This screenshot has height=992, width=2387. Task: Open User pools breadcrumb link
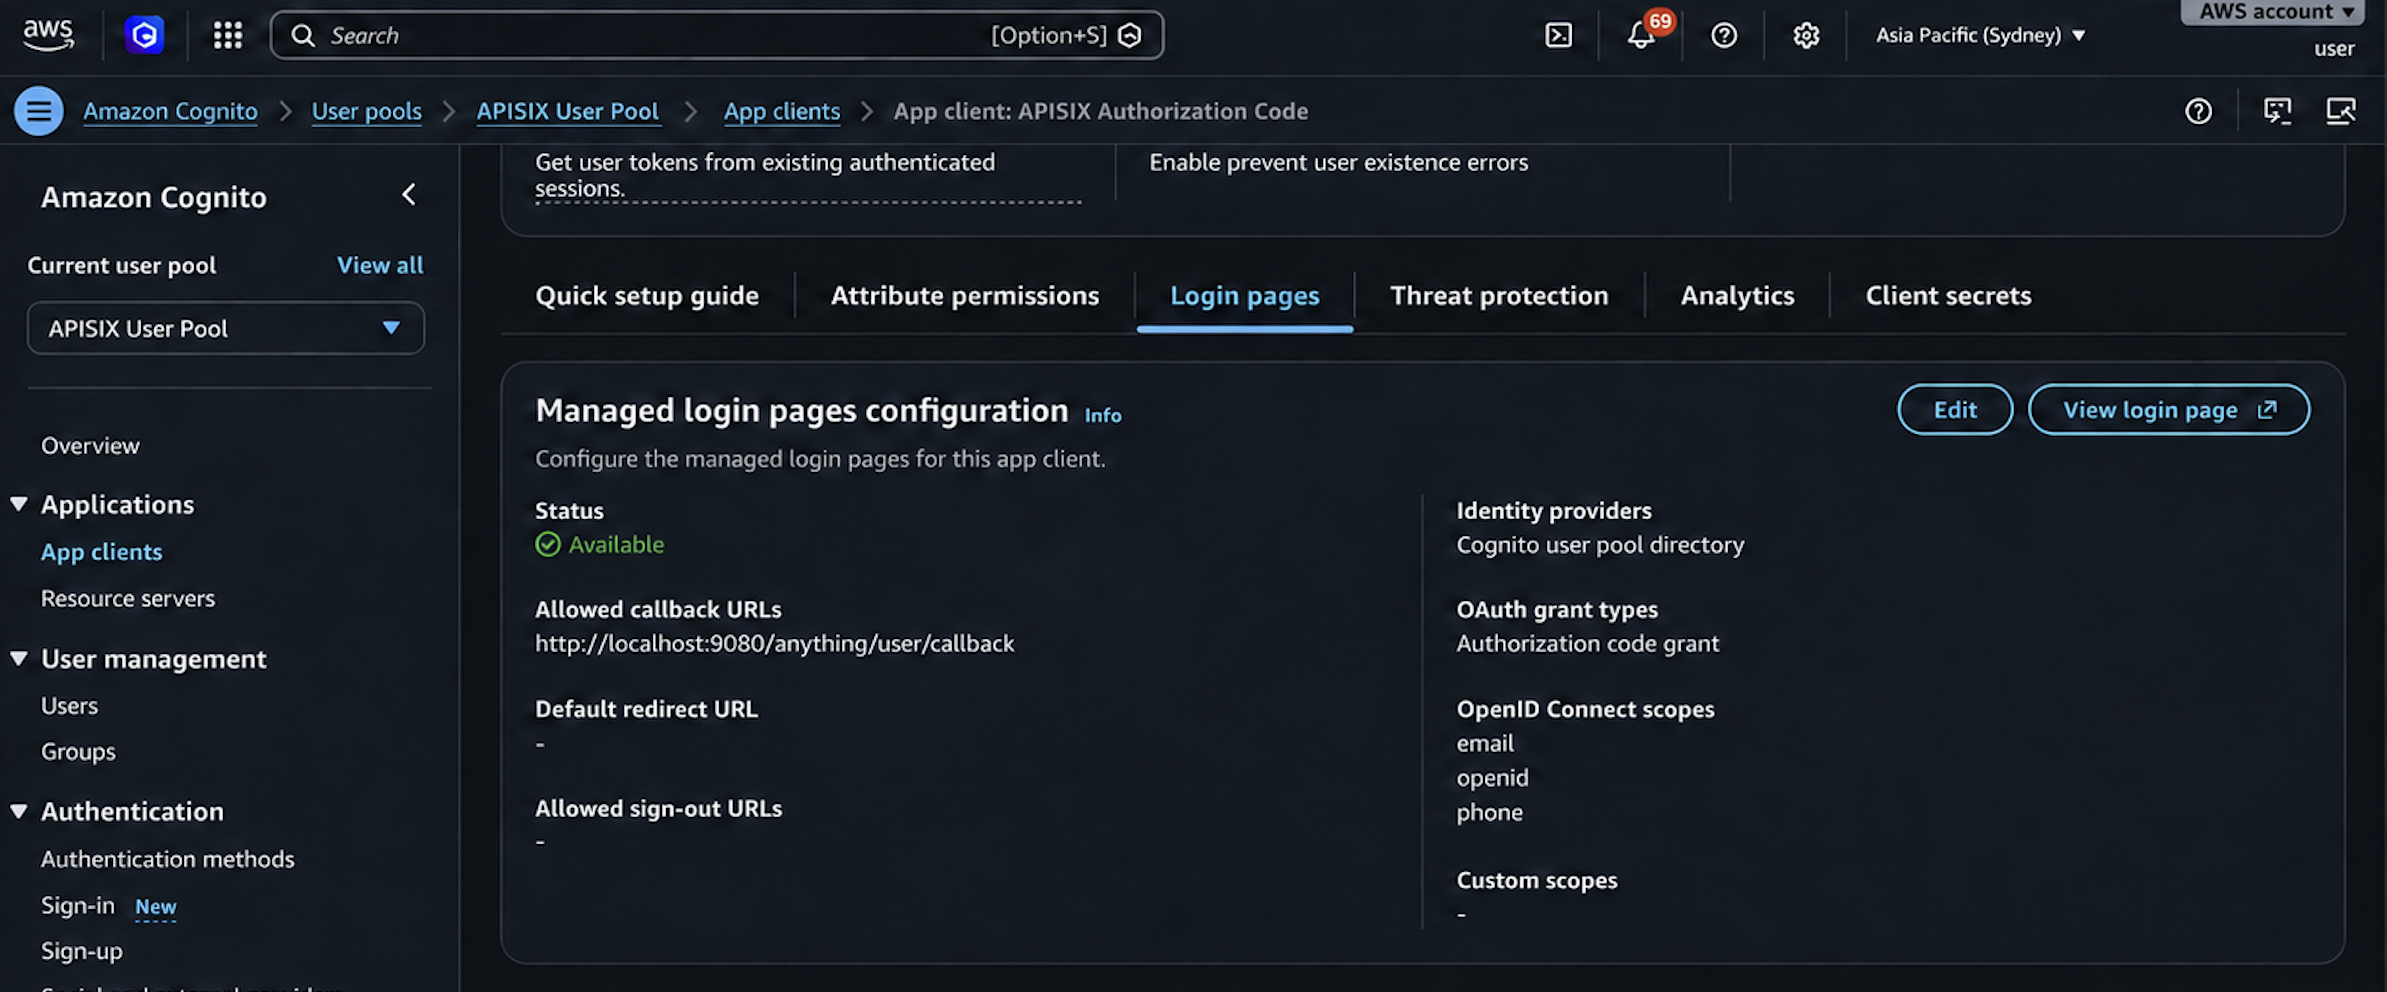[x=367, y=111]
